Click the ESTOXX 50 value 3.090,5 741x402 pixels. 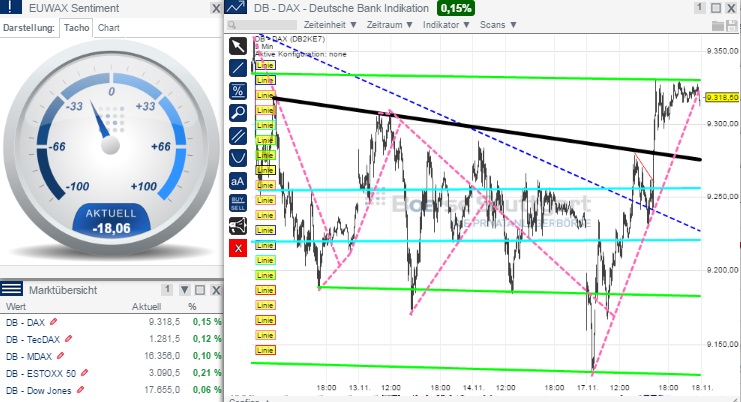[164, 373]
